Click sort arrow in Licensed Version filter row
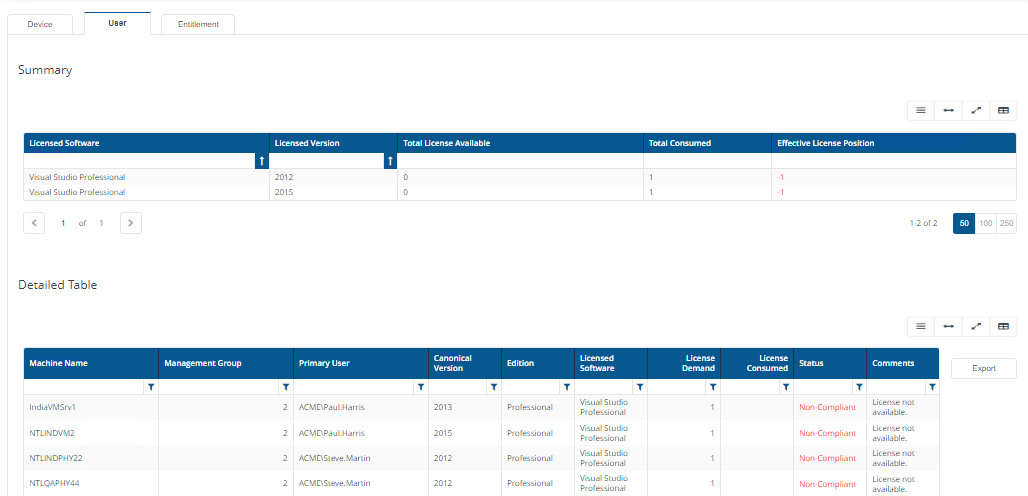The height and width of the screenshot is (496, 1028). point(391,161)
